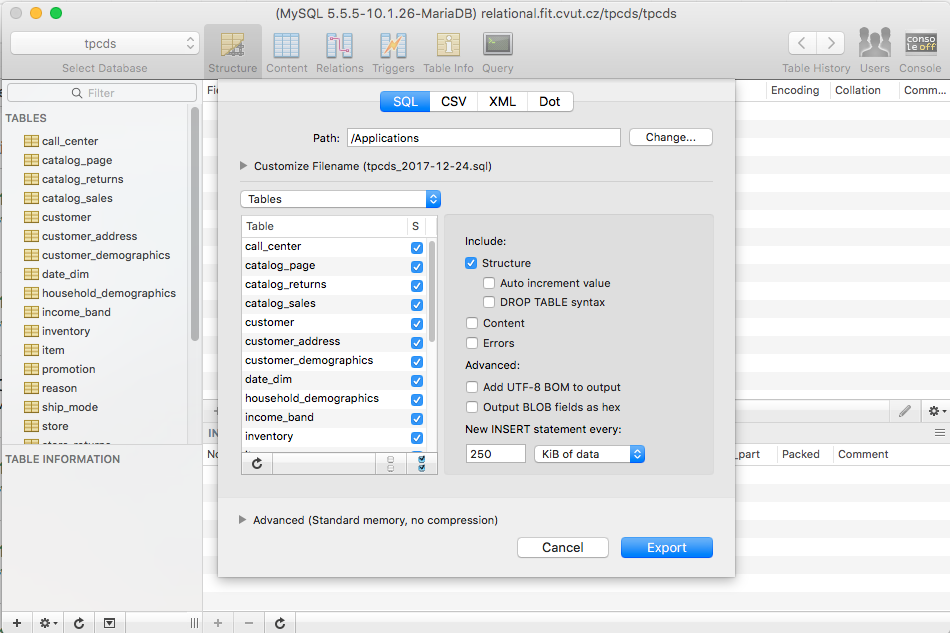The width and height of the screenshot is (950, 633).
Task: Click the Export button
Action: (x=666, y=548)
